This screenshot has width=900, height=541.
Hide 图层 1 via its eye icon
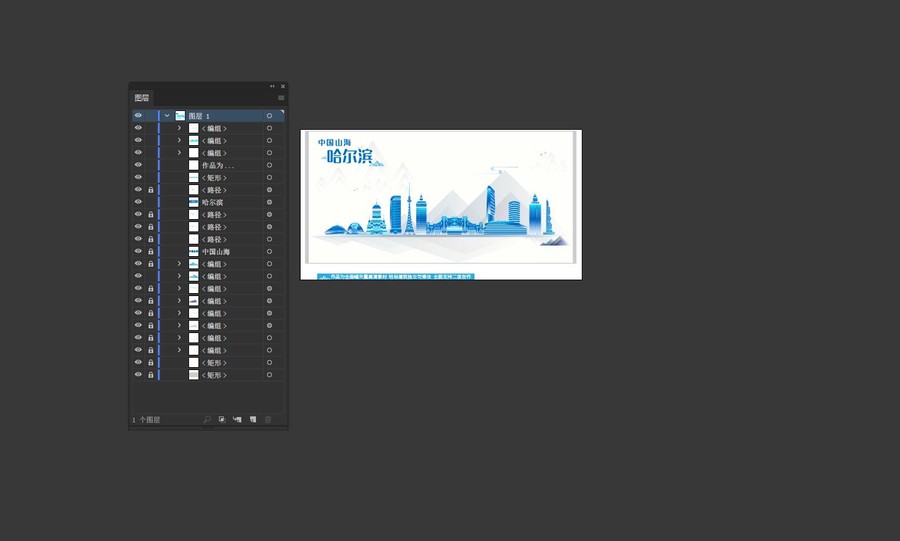[x=138, y=115]
